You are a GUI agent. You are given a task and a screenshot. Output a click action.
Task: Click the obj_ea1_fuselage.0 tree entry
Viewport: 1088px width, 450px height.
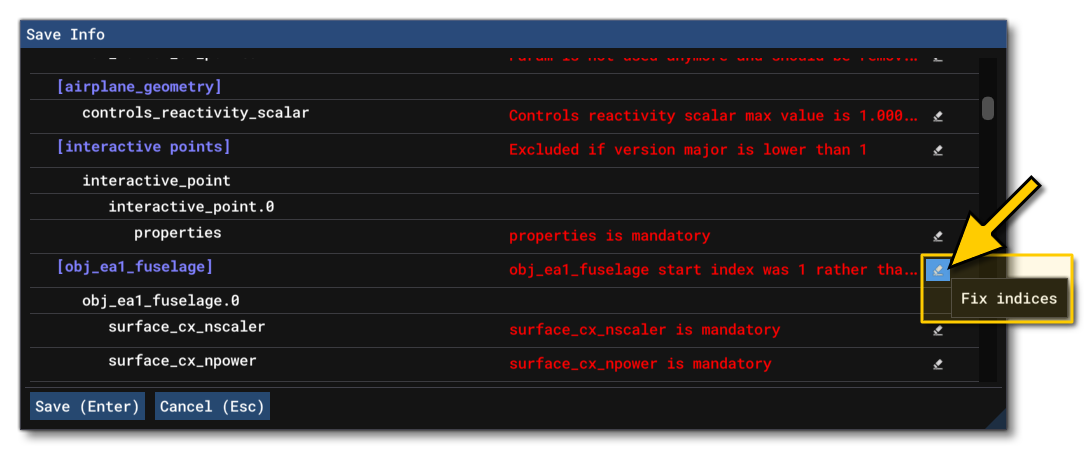tap(160, 300)
